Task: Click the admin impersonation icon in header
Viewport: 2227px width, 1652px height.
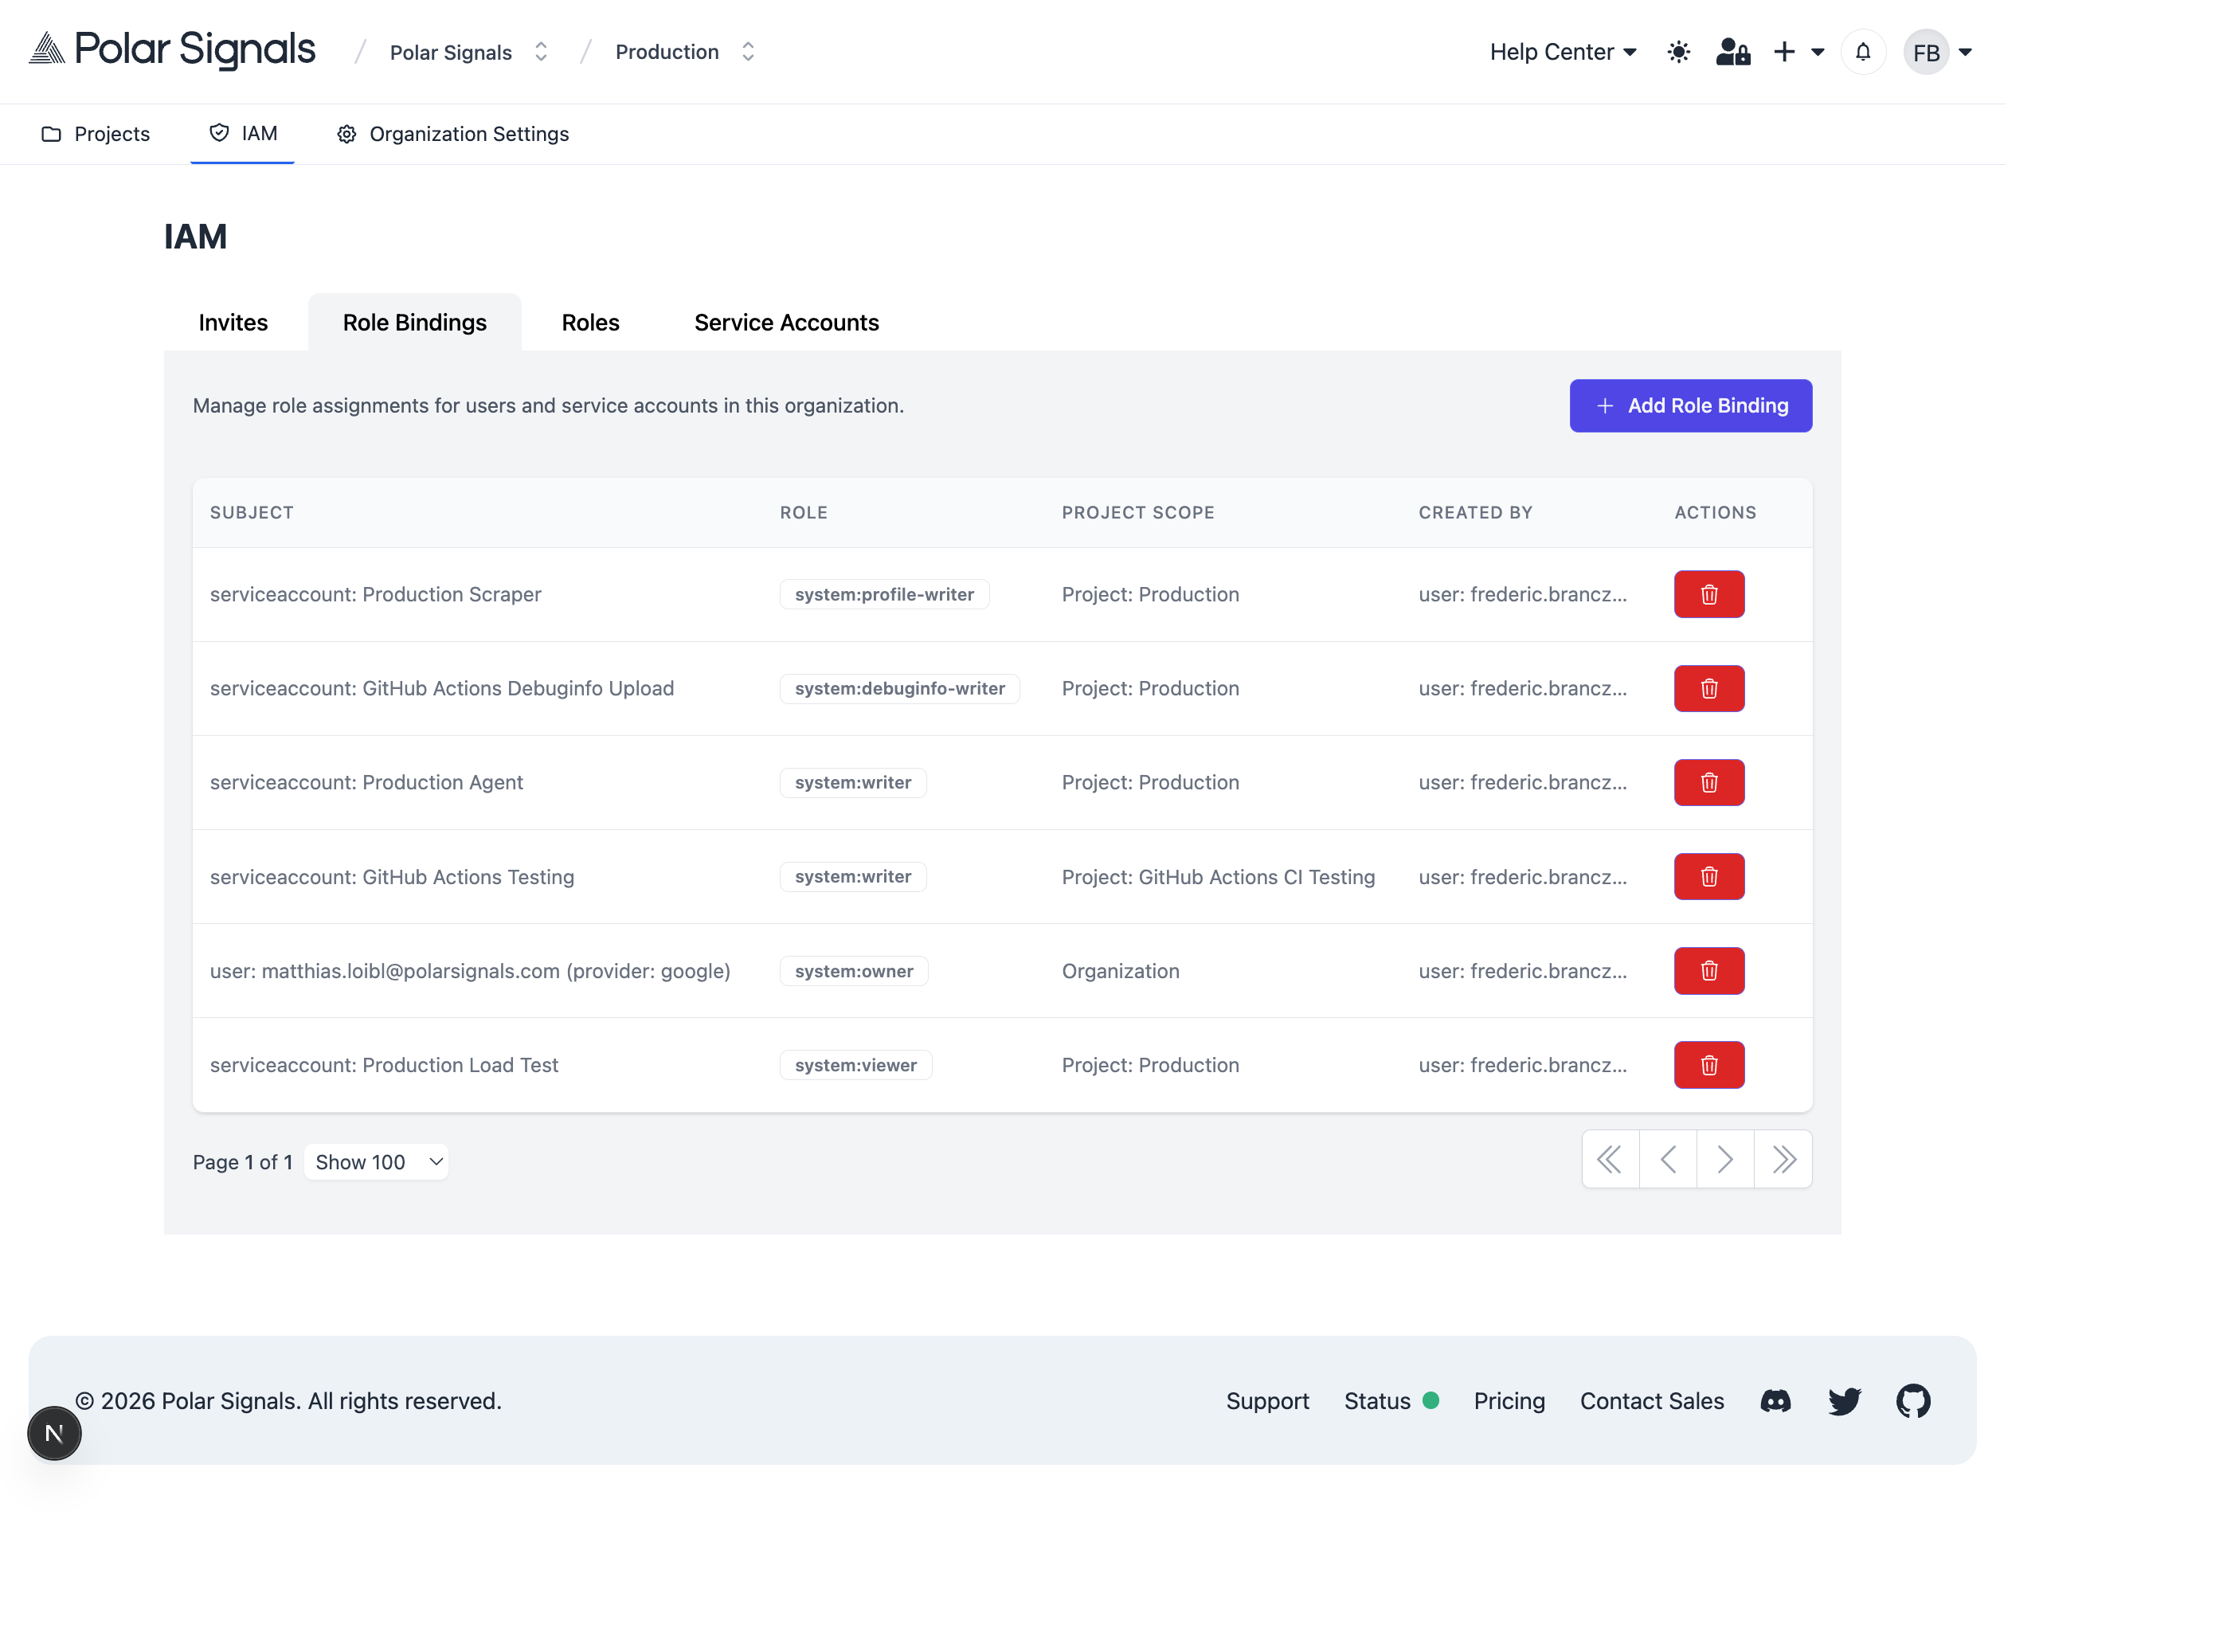Action: pos(1733,51)
